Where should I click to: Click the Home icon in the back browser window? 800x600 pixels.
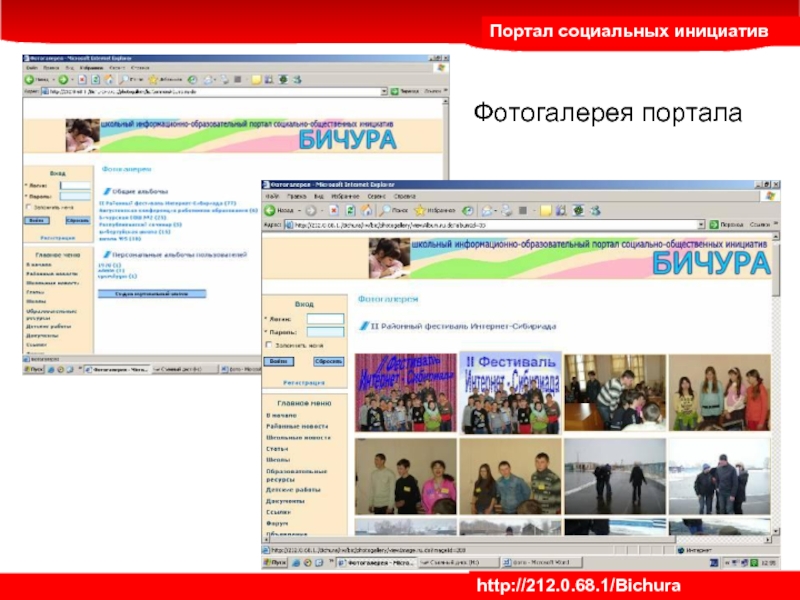109,80
